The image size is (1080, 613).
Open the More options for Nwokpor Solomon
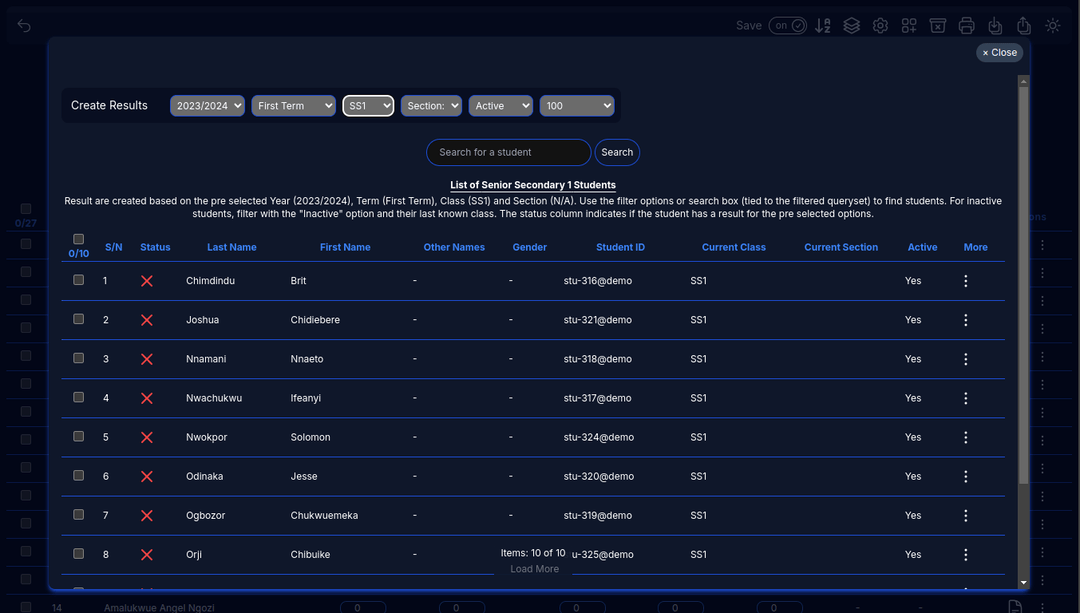pyautogui.click(x=965, y=437)
